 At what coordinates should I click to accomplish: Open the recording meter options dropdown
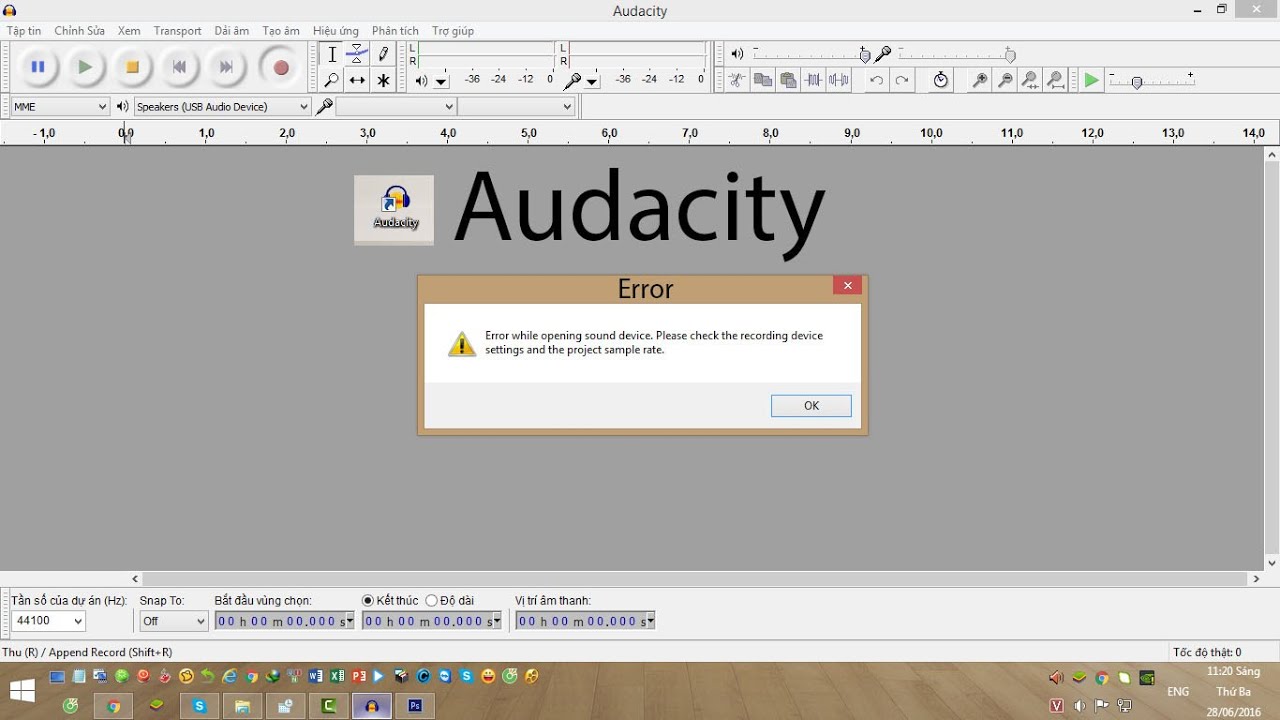[592, 82]
